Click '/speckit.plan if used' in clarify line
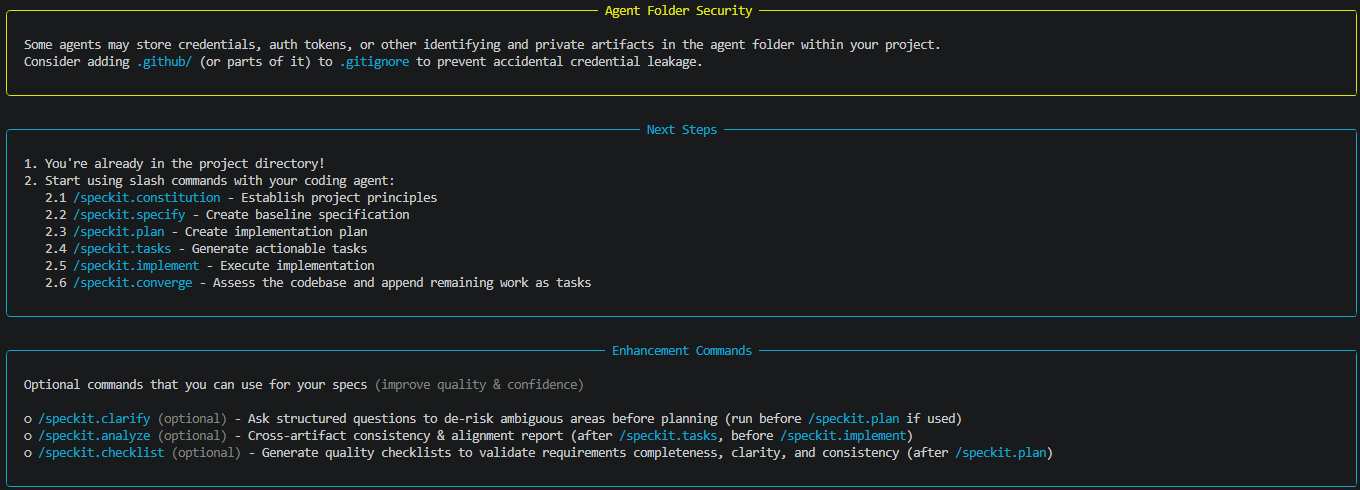 pos(884,419)
